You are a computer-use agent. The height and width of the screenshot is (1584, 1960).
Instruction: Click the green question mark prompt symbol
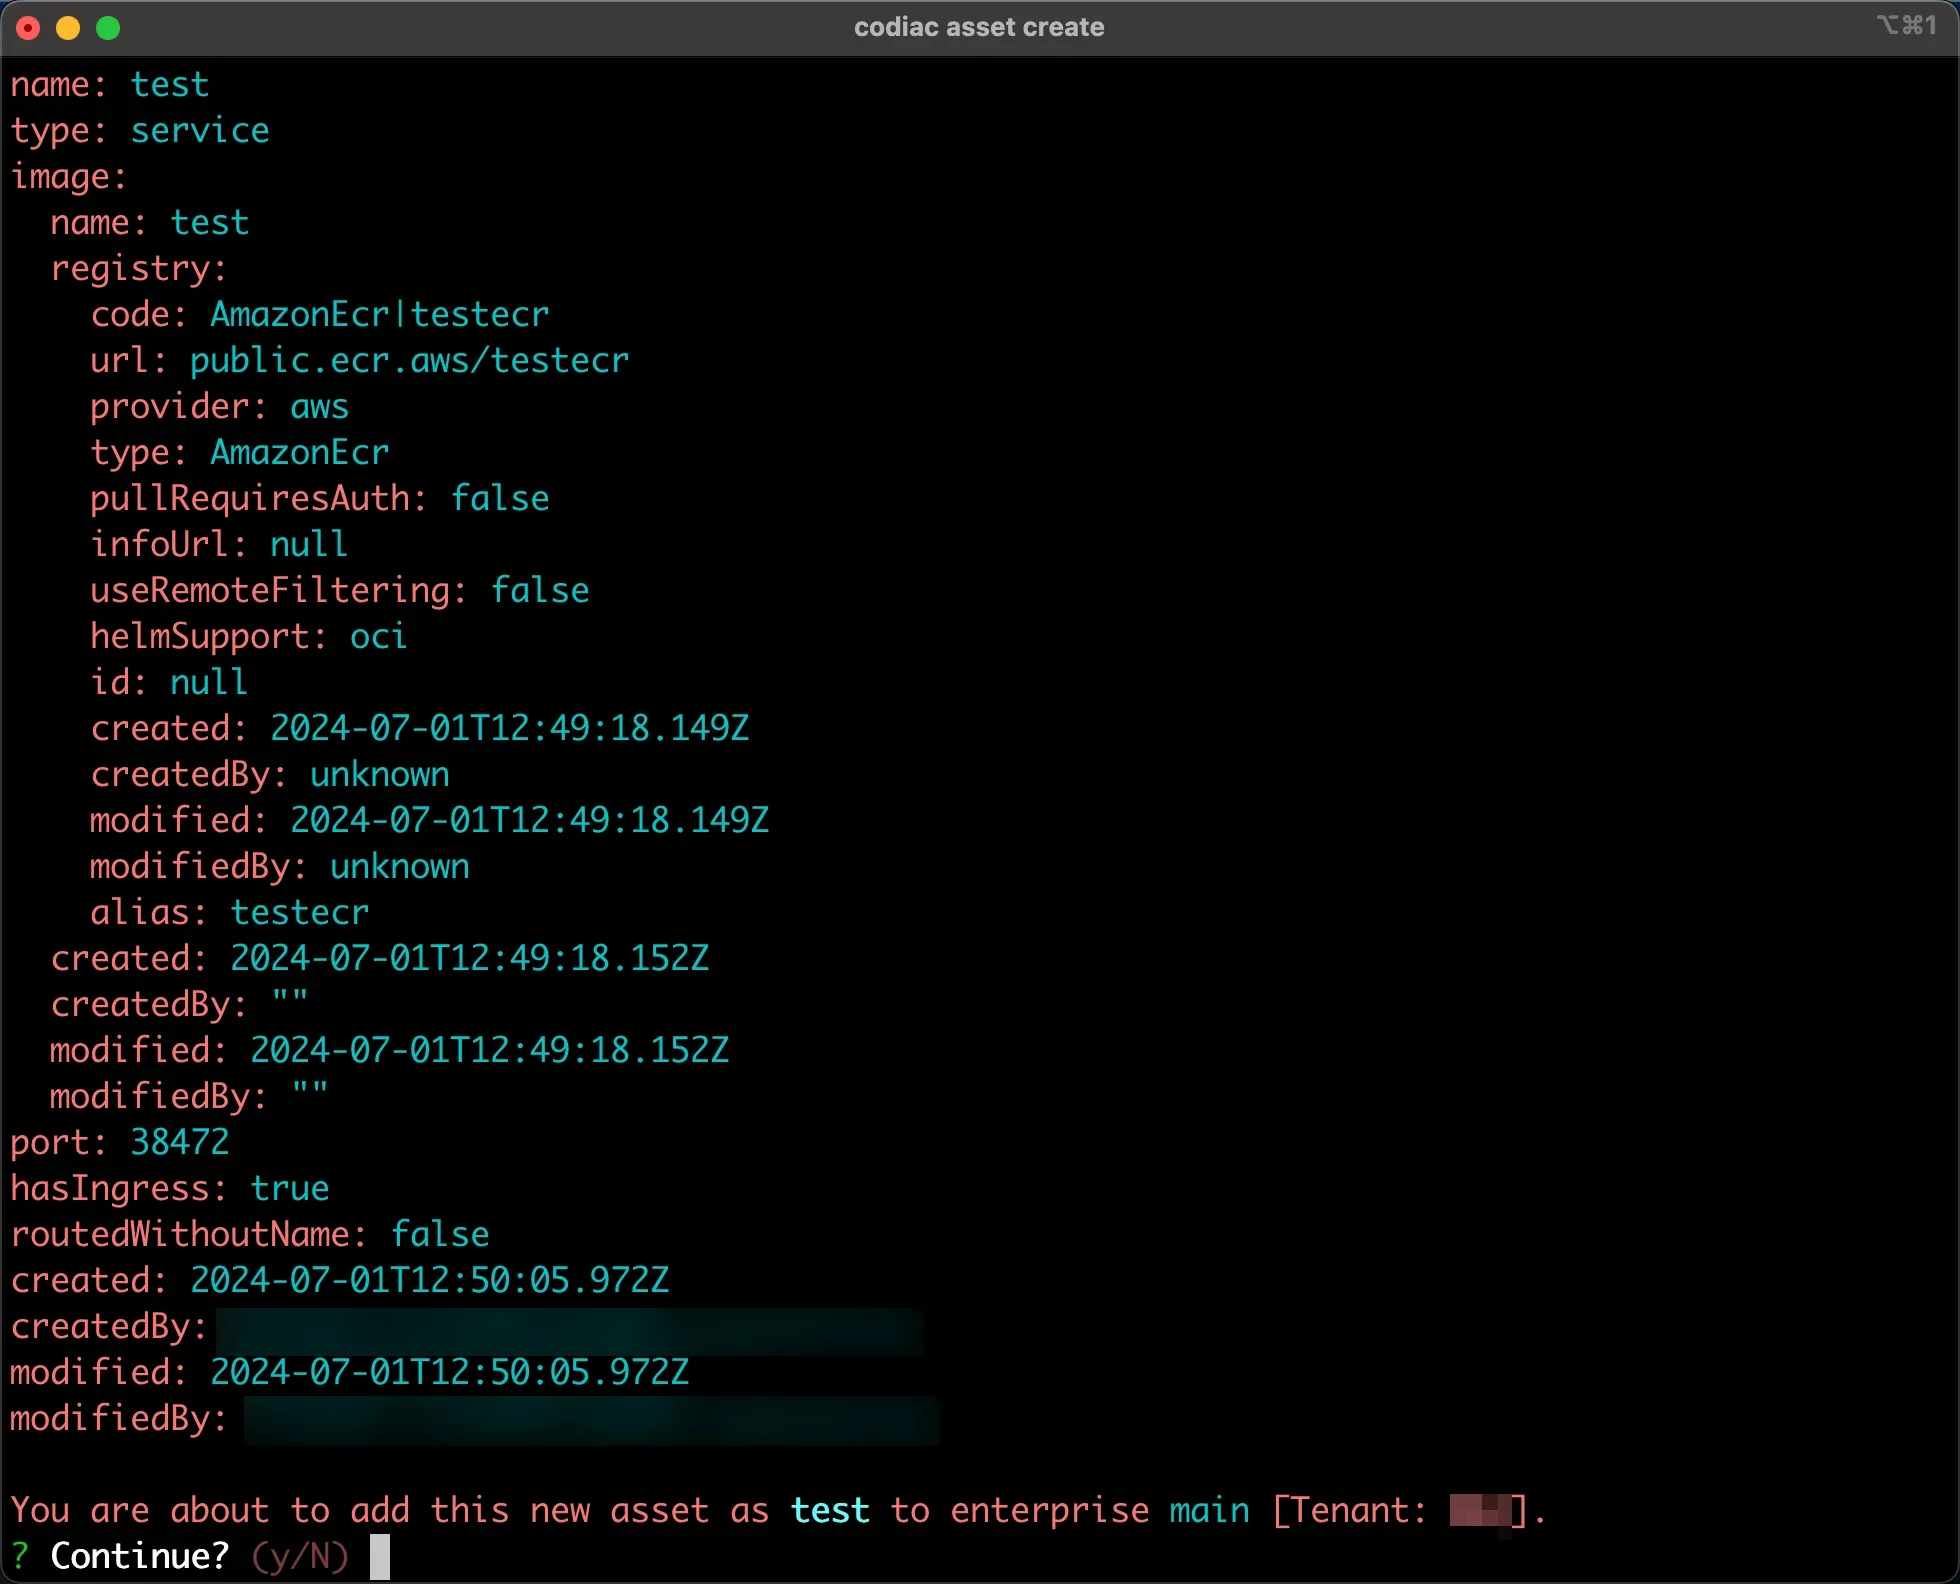pyautogui.click(x=20, y=1556)
